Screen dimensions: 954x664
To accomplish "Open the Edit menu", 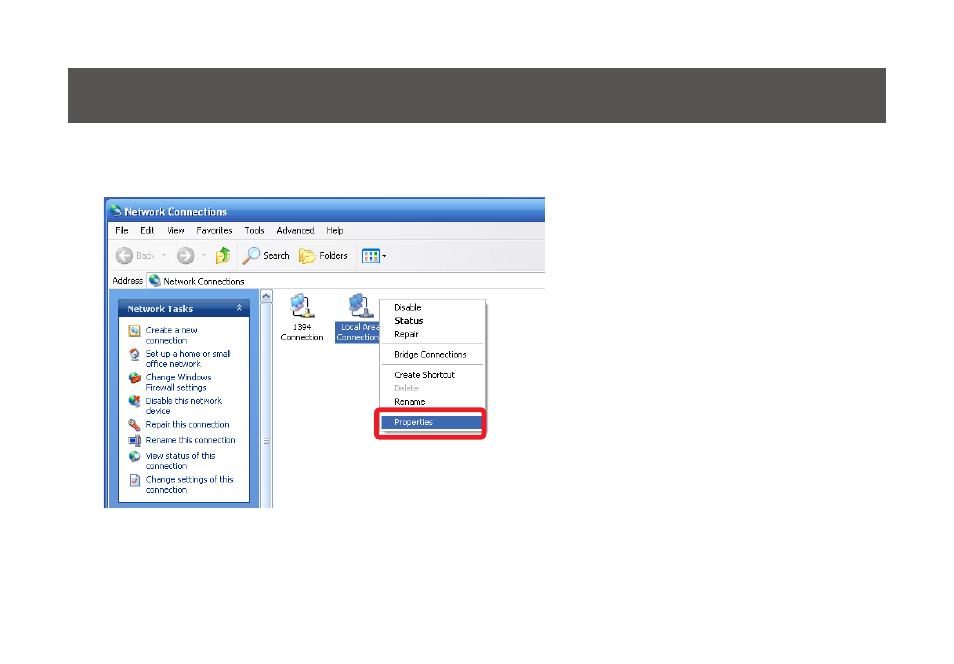I will (147, 231).
